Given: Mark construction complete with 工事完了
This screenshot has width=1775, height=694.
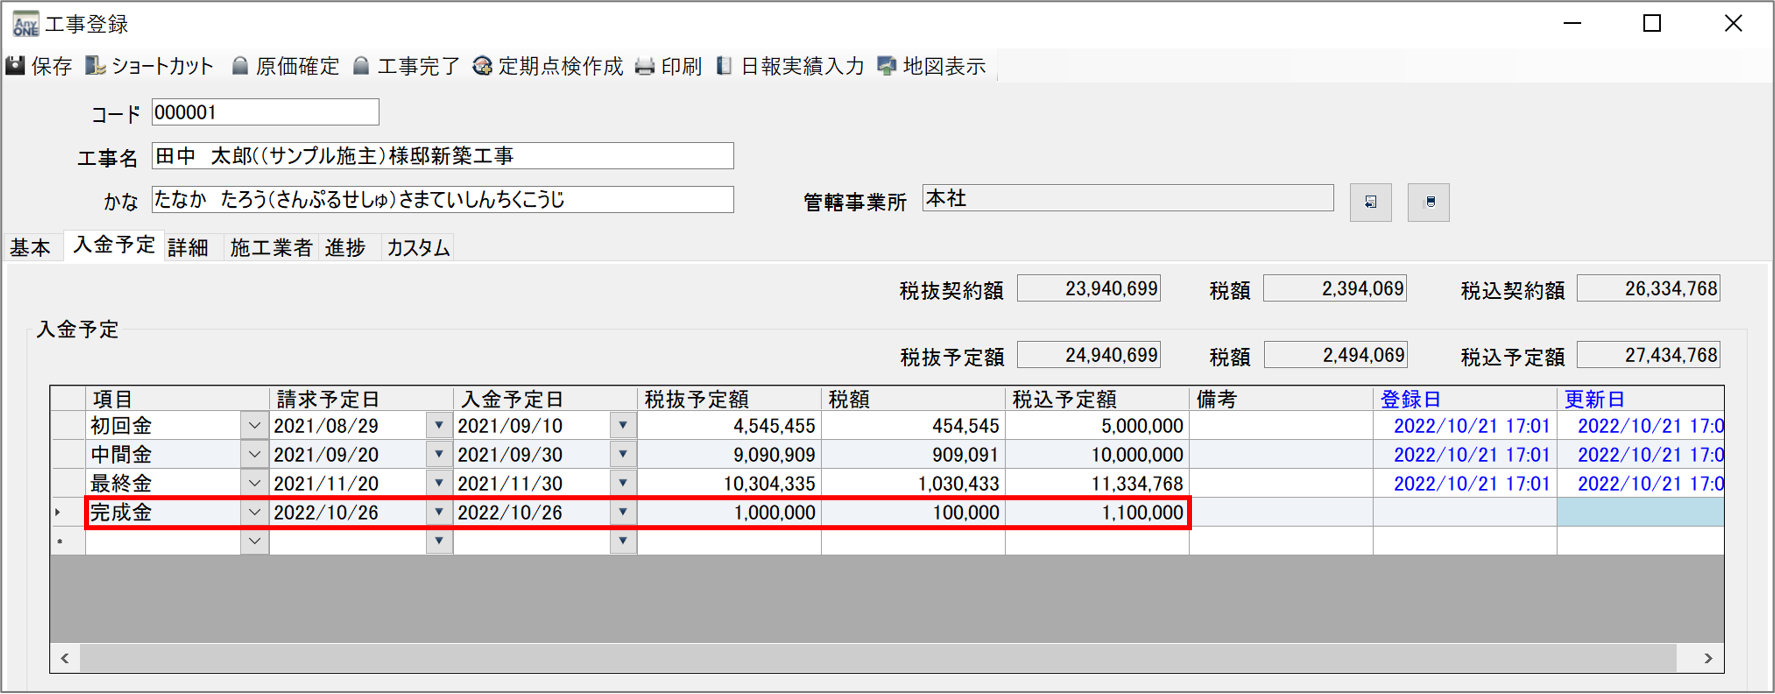Looking at the screenshot, I should pyautogui.click(x=362, y=66).
